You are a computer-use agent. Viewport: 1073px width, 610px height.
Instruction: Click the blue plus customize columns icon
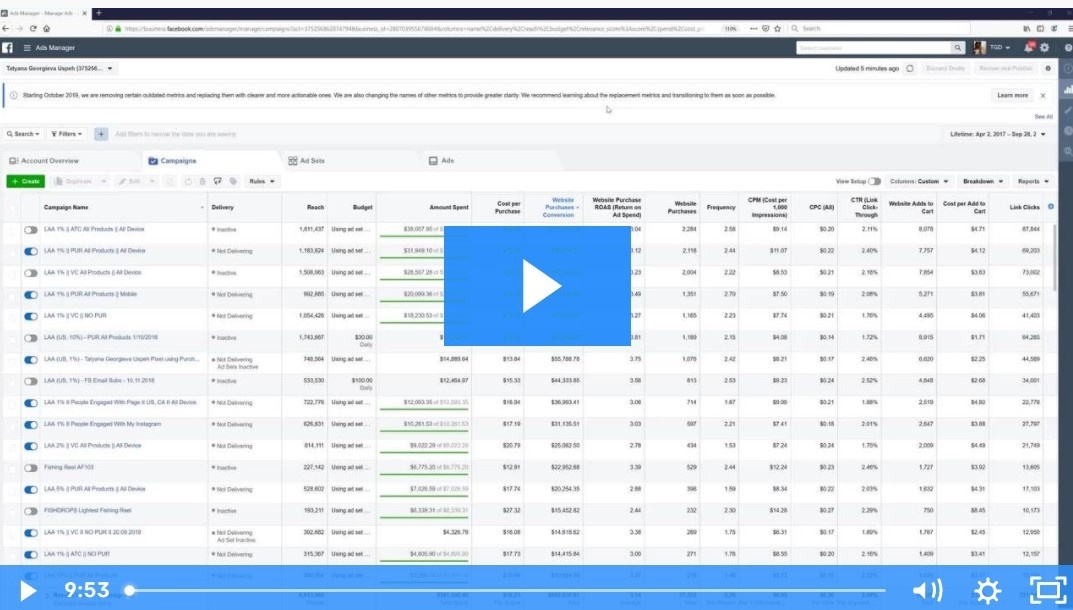(x=1051, y=207)
